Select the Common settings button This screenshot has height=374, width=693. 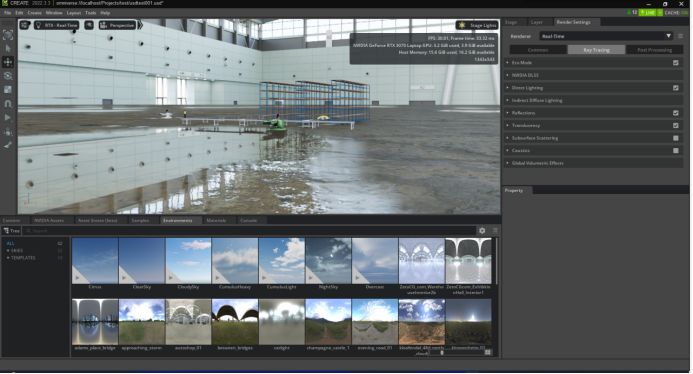pos(538,50)
